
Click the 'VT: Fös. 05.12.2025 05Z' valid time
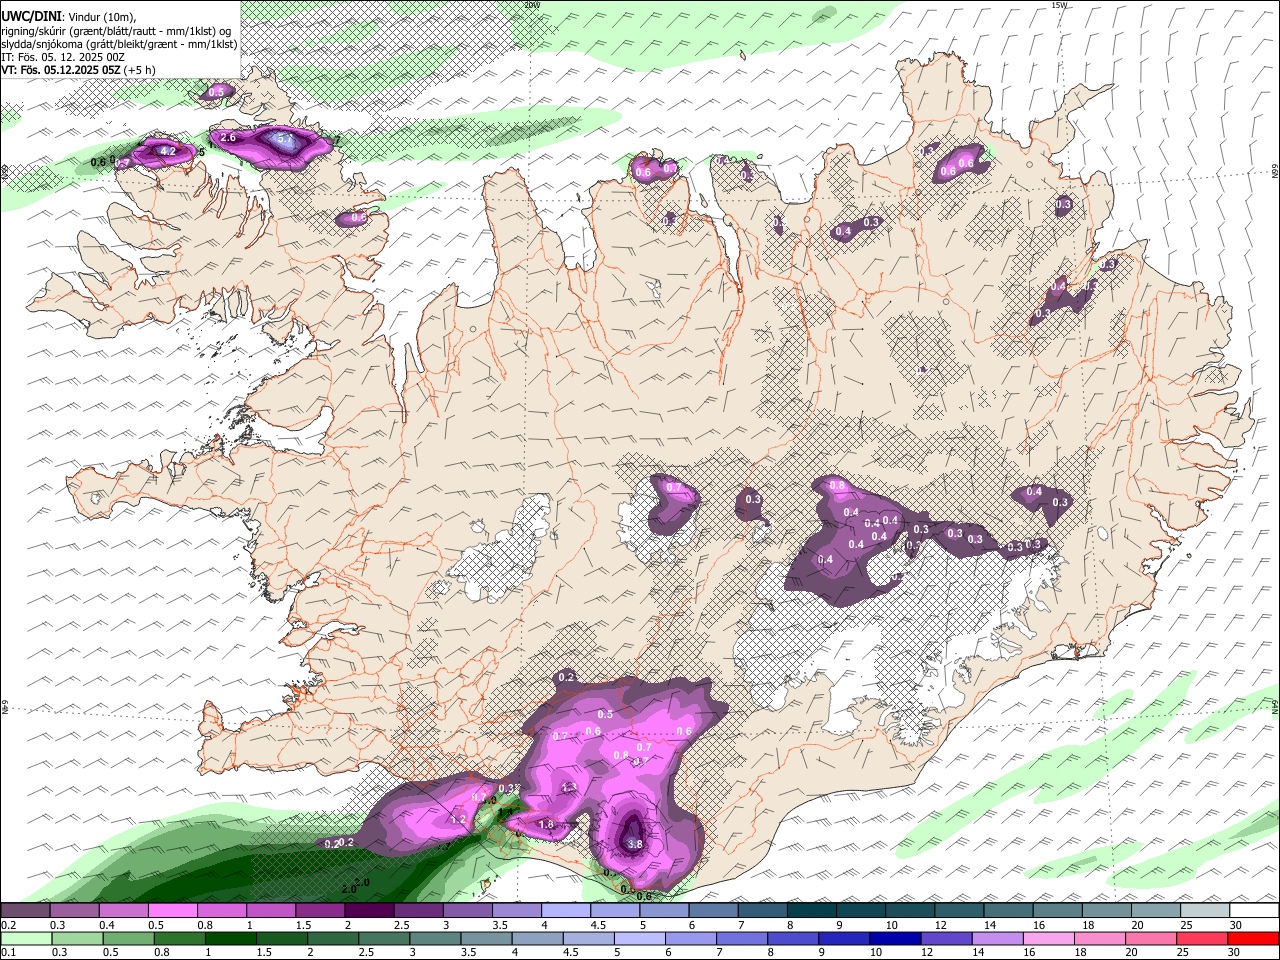coord(61,71)
